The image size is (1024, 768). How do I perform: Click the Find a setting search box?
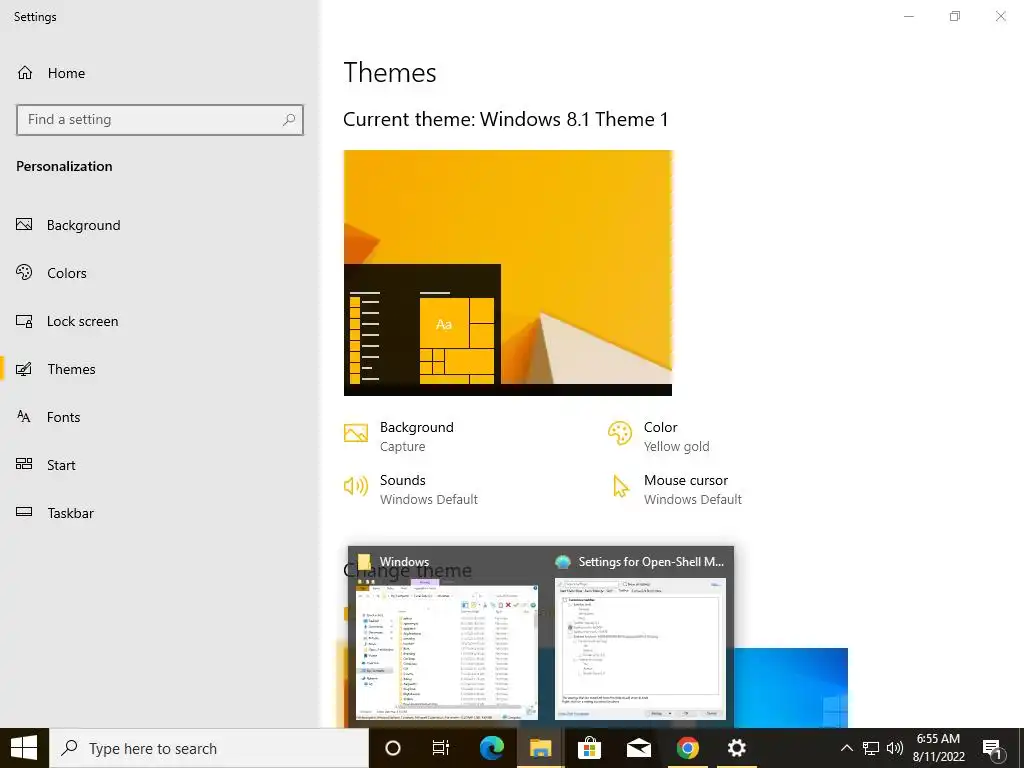click(x=160, y=120)
